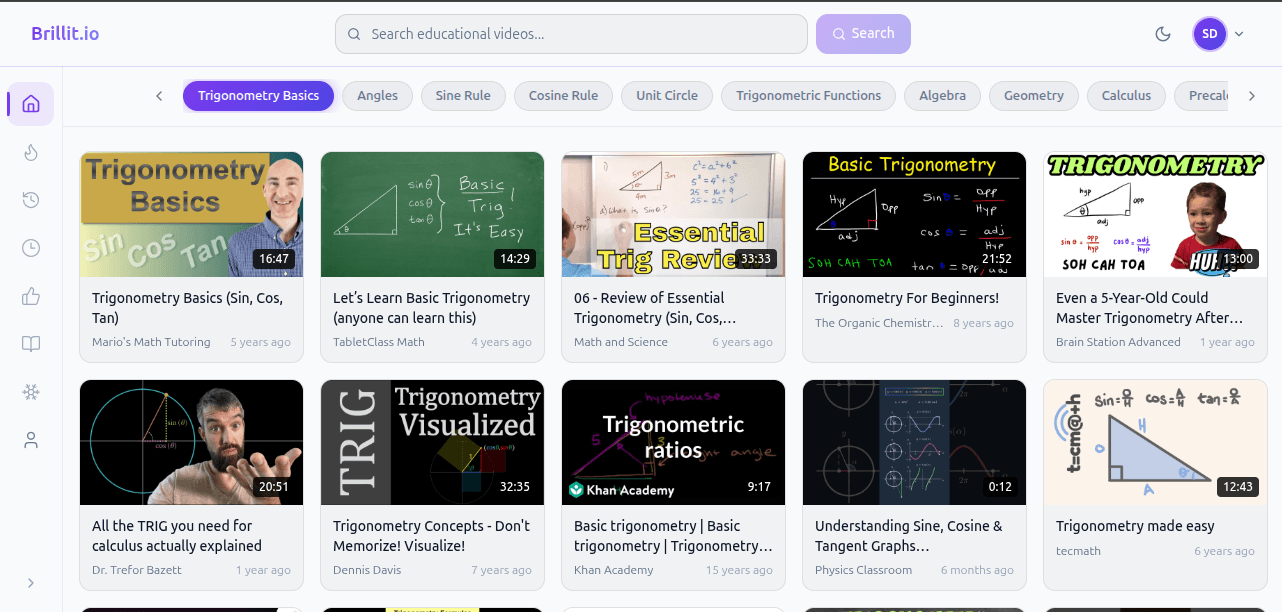Image resolution: width=1282 pixels, height=612 pixels.
Task: Open the 0:12 sine graphs thumbnail
Action: [915, 442]
